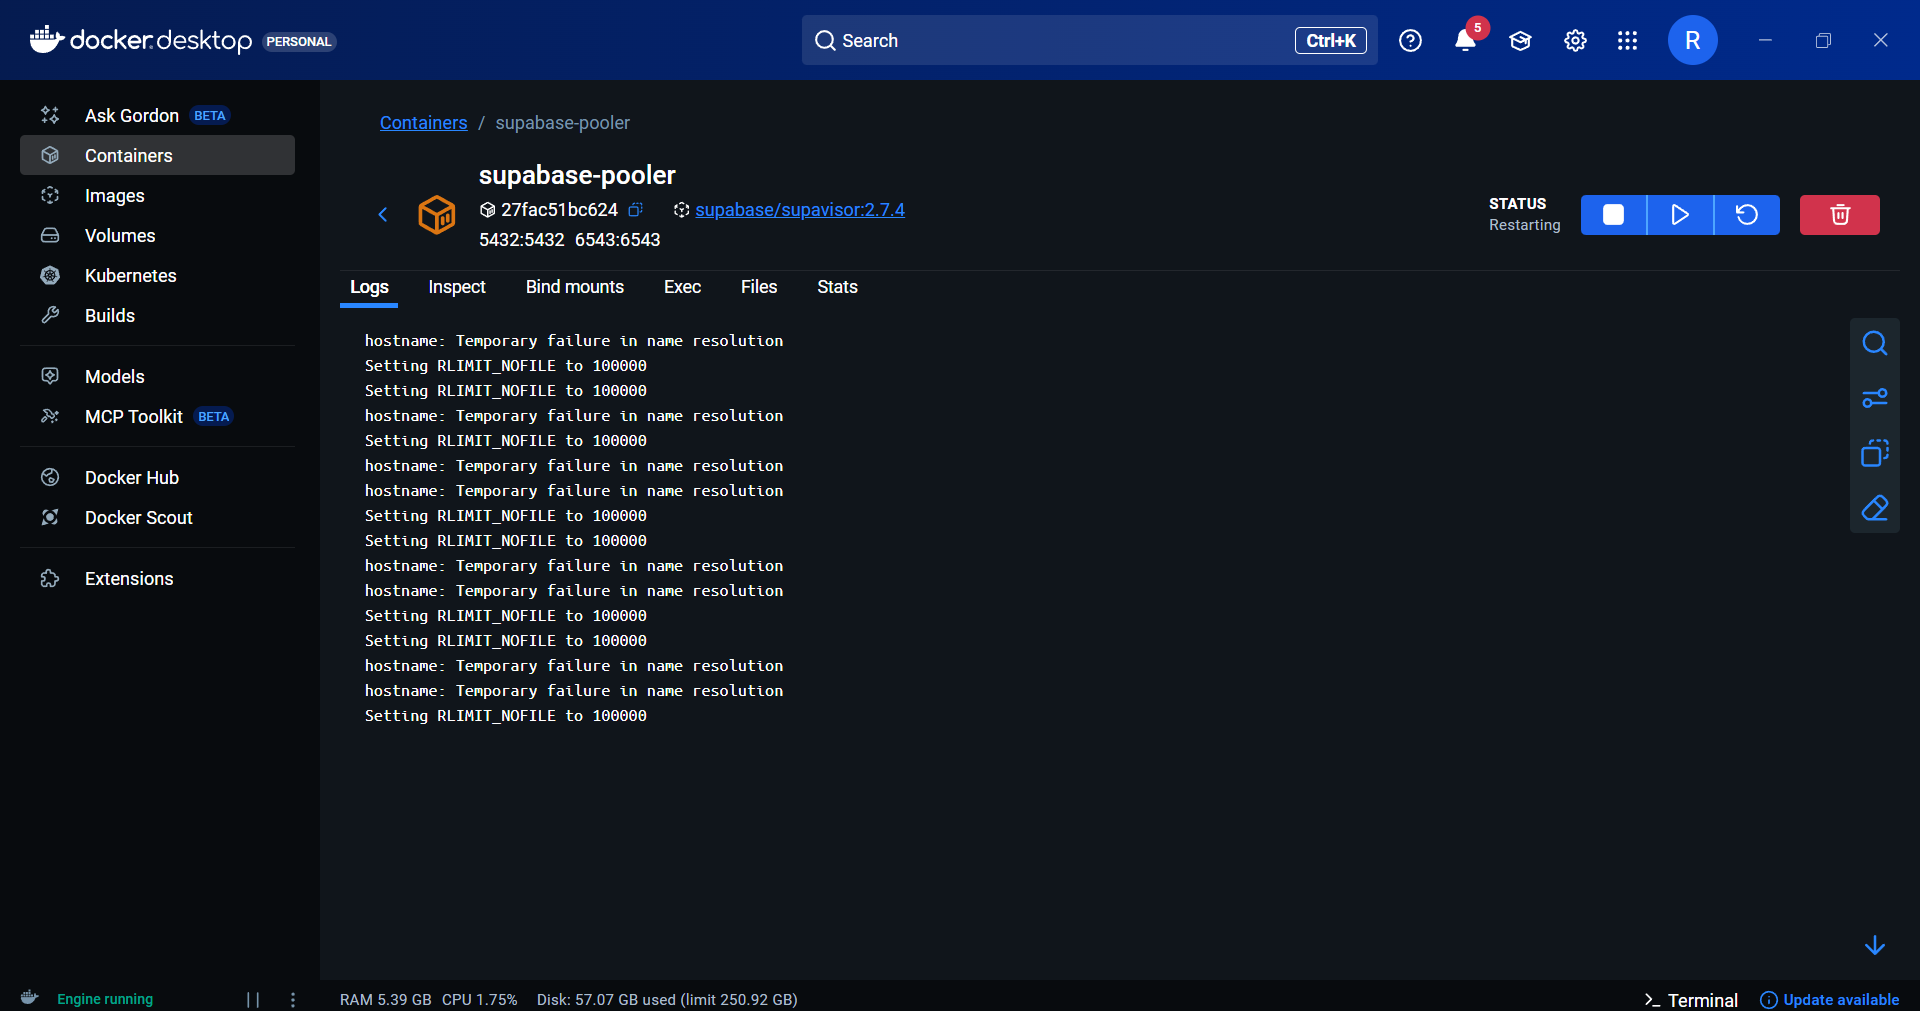1920x1011 pixels.
Task: Clear the container logs
Action: (1875, 508)
